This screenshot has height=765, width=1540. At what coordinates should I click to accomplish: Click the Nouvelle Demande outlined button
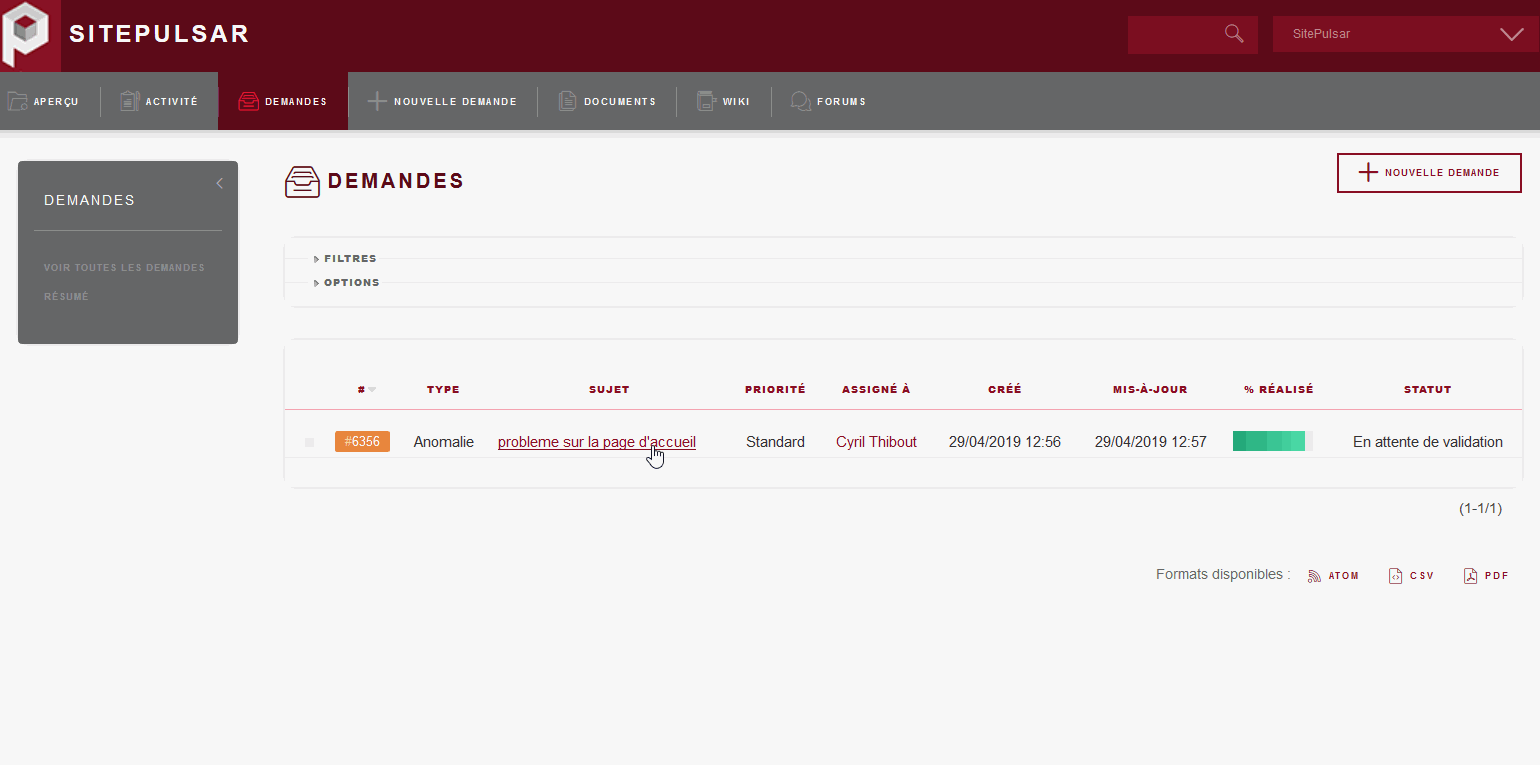click(x=1429, y=173)
